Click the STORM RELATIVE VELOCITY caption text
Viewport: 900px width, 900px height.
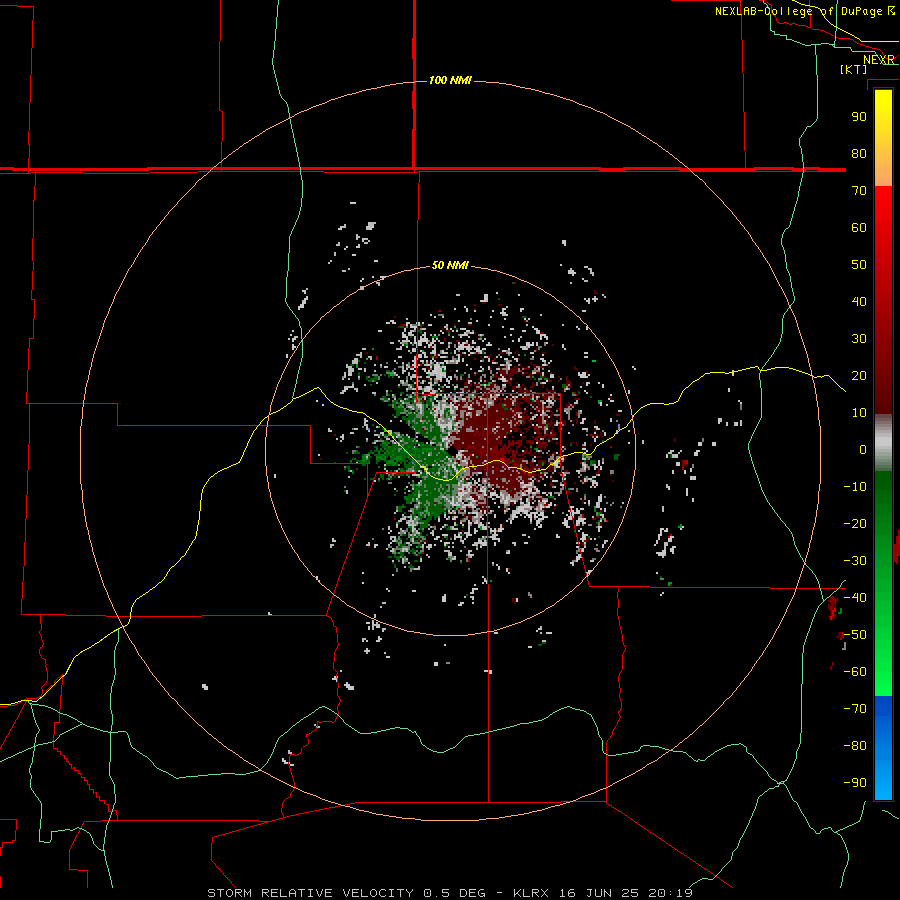tap(311, 893)
